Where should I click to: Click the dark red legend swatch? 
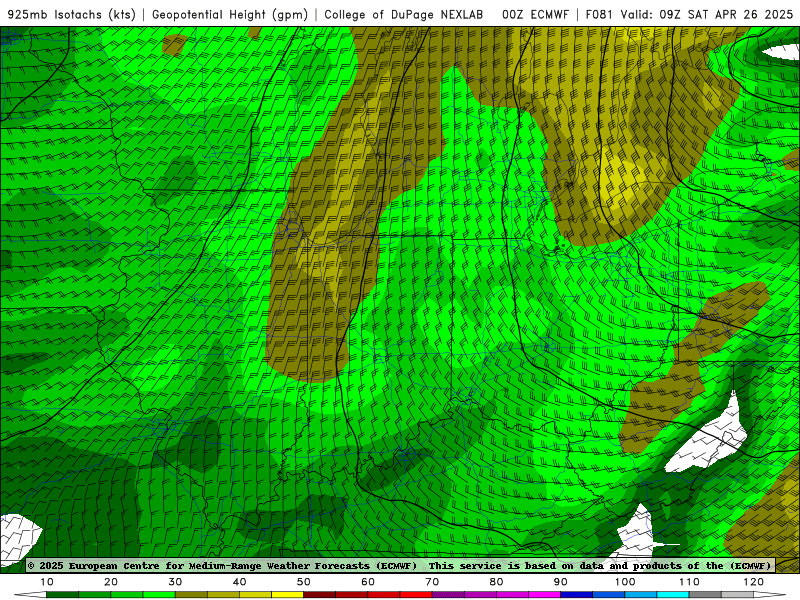[319, 595]
